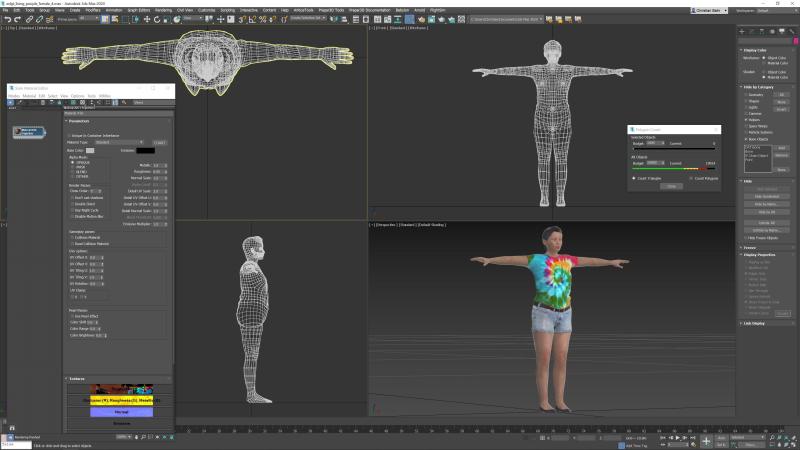The height and width of the screenshot is (450, 800).
Task: Click Go to Start playback control
Action: click(x=663, y=438)
